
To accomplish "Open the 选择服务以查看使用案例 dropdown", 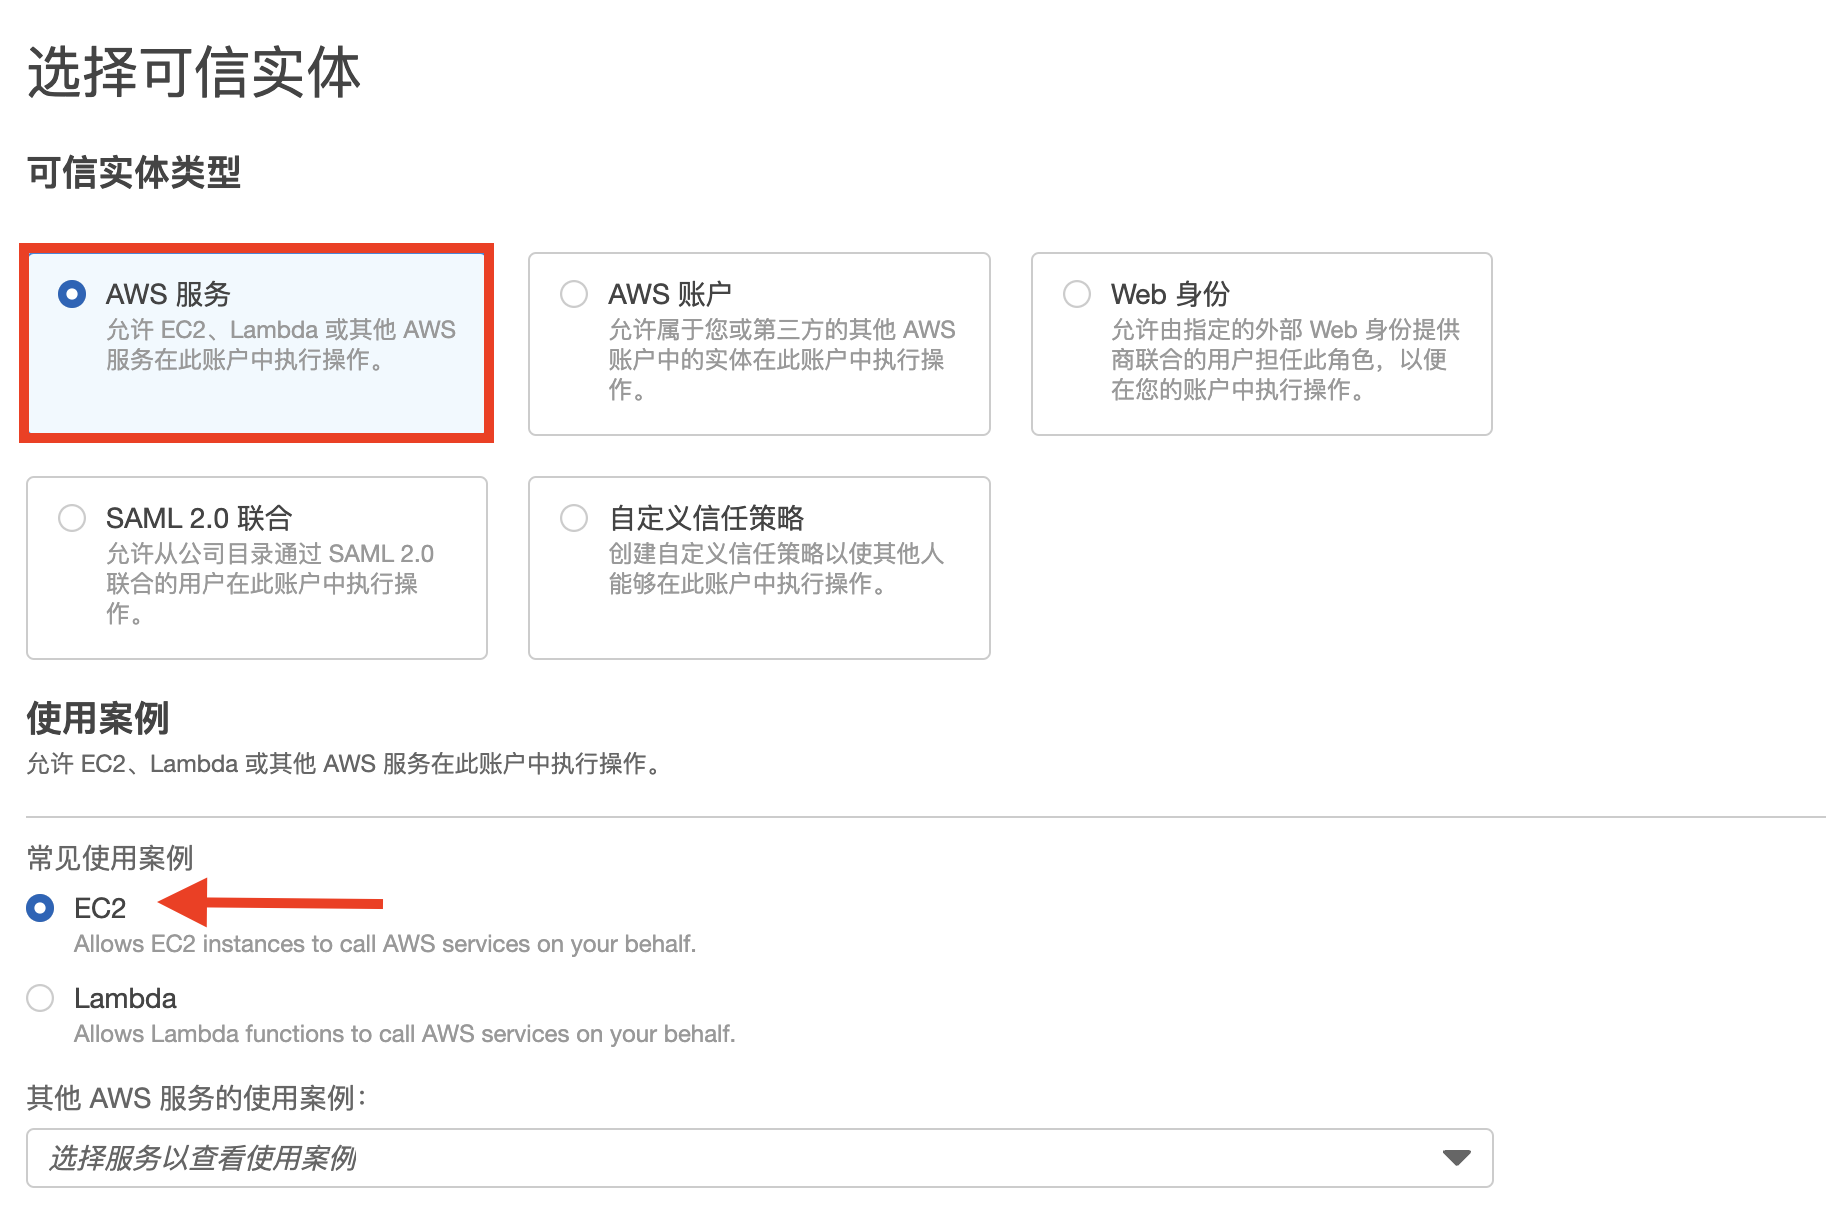I will coord(759,1158).
